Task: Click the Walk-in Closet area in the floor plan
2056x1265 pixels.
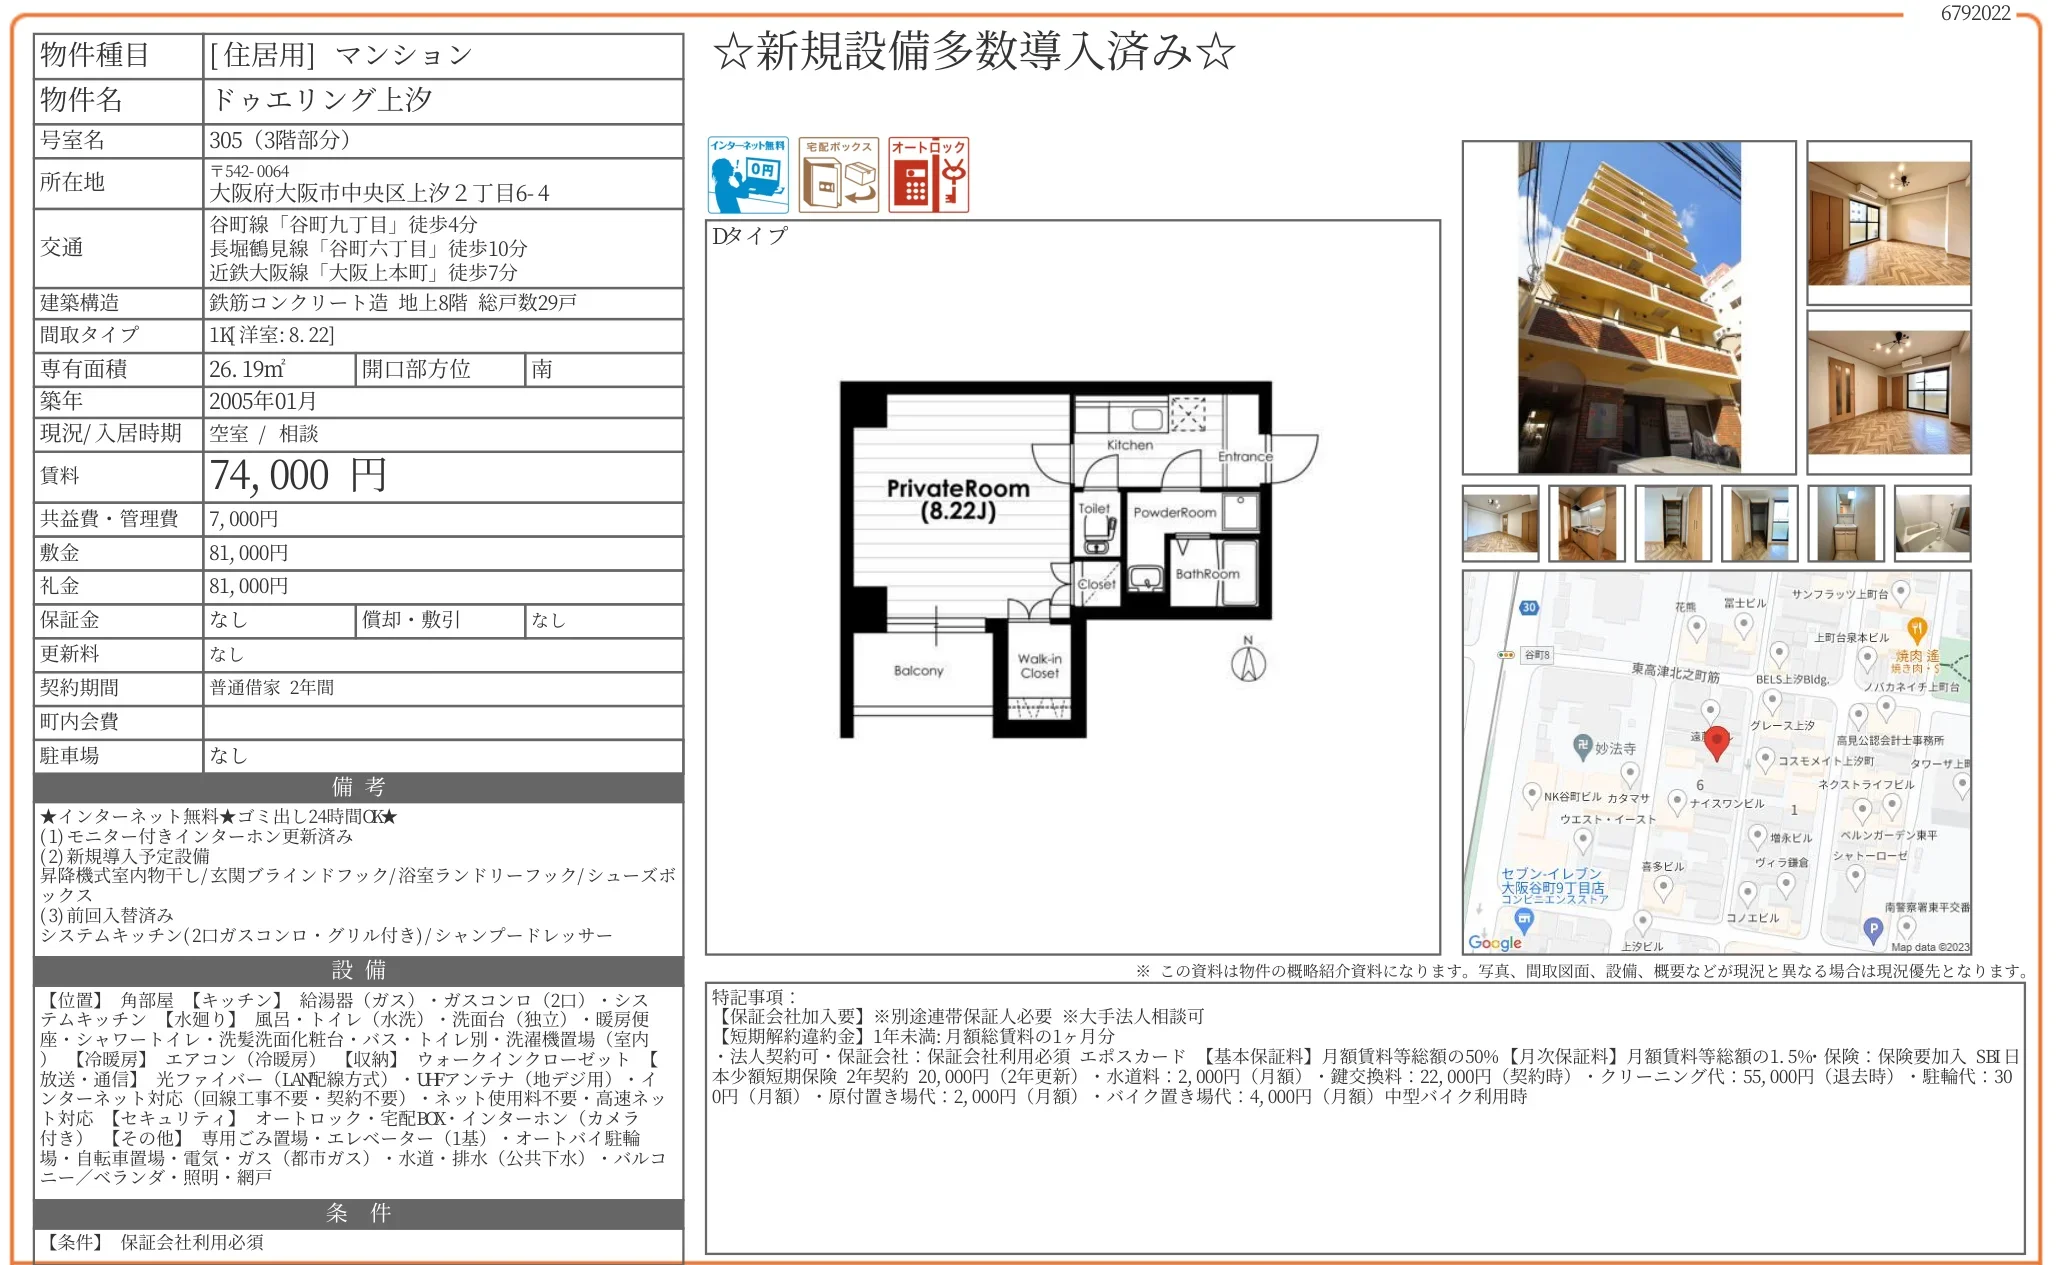Action: point(1039,666)
